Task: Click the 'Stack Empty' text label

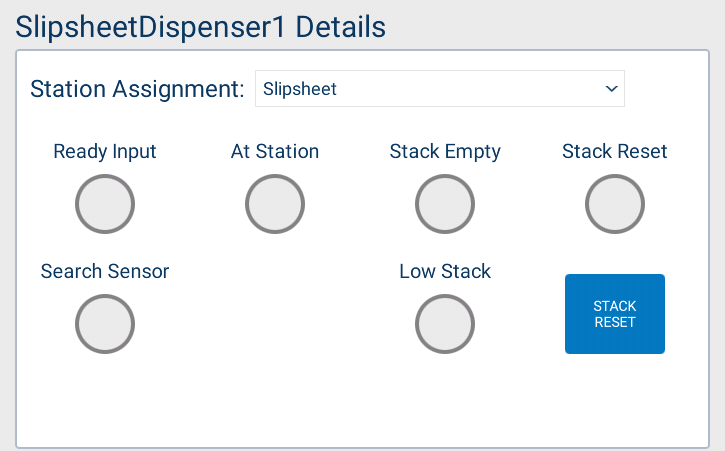Action: pos(445,152)
